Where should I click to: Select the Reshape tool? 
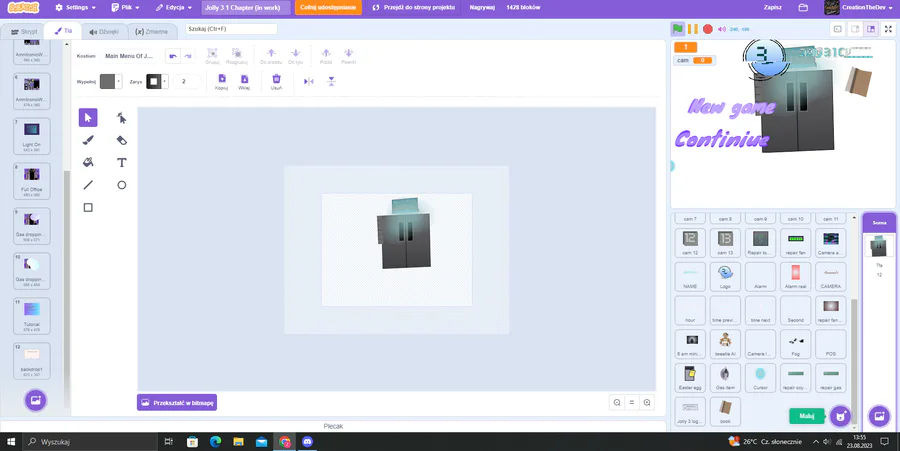point(122,118)
